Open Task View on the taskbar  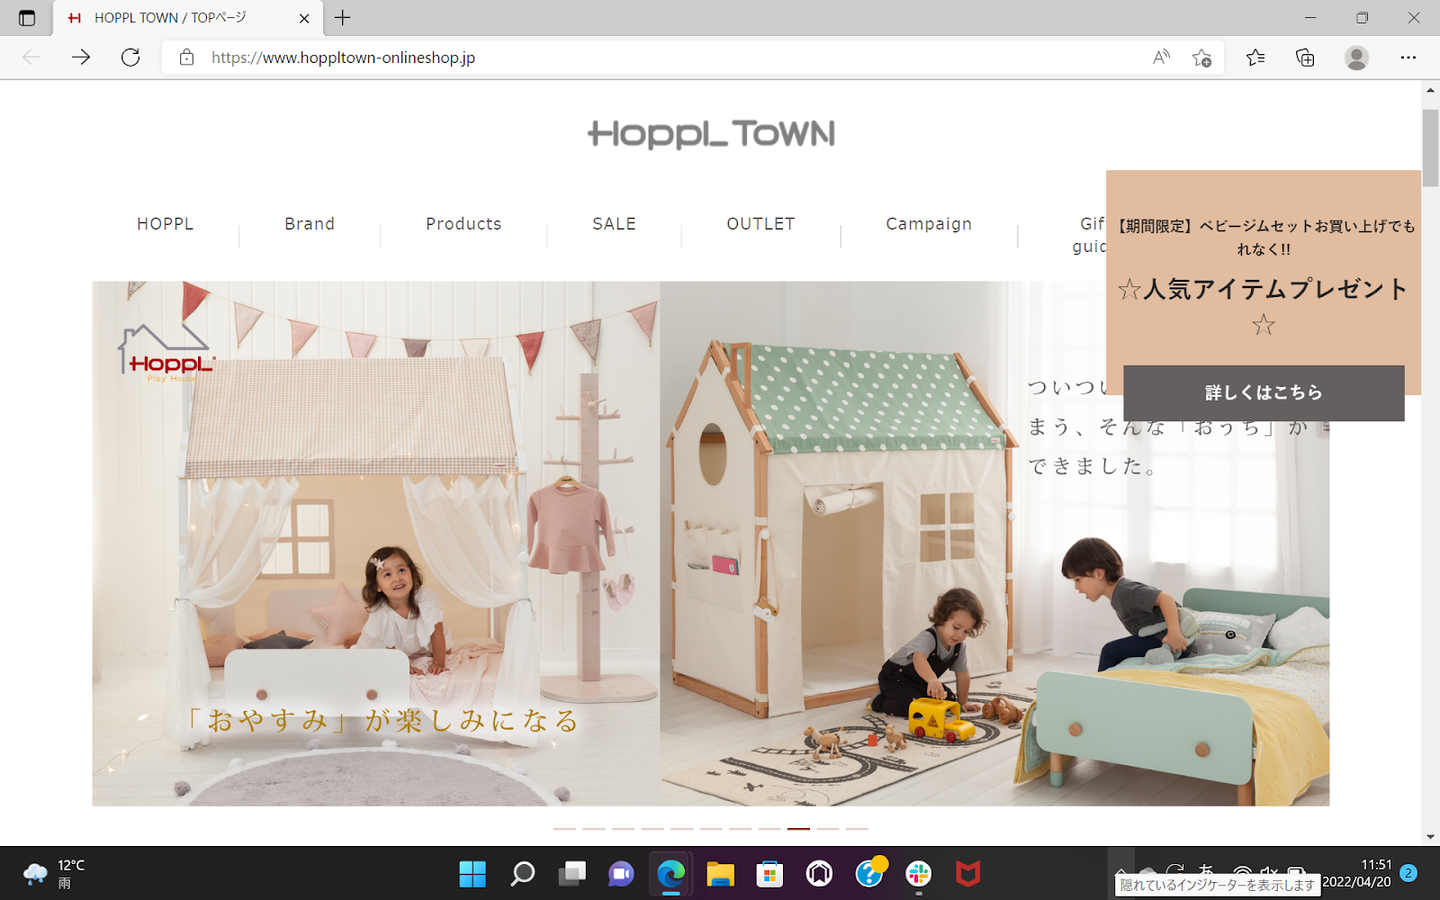coord(572,874)
